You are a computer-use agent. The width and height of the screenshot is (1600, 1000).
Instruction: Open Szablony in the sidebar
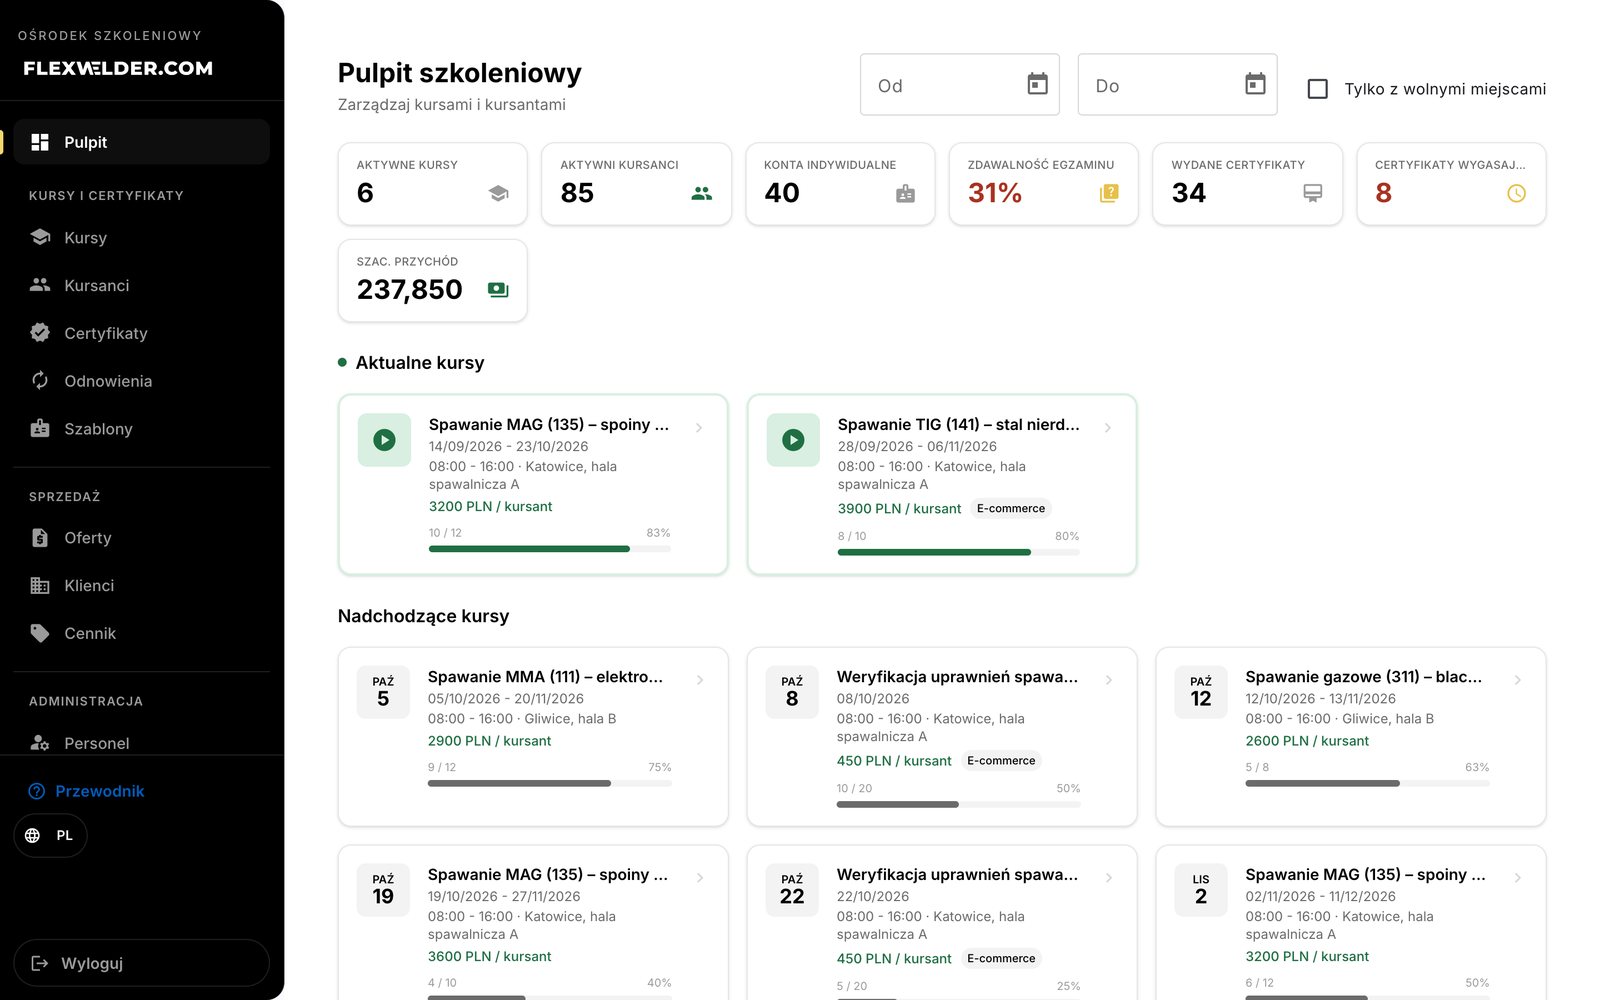pos(141,429)
